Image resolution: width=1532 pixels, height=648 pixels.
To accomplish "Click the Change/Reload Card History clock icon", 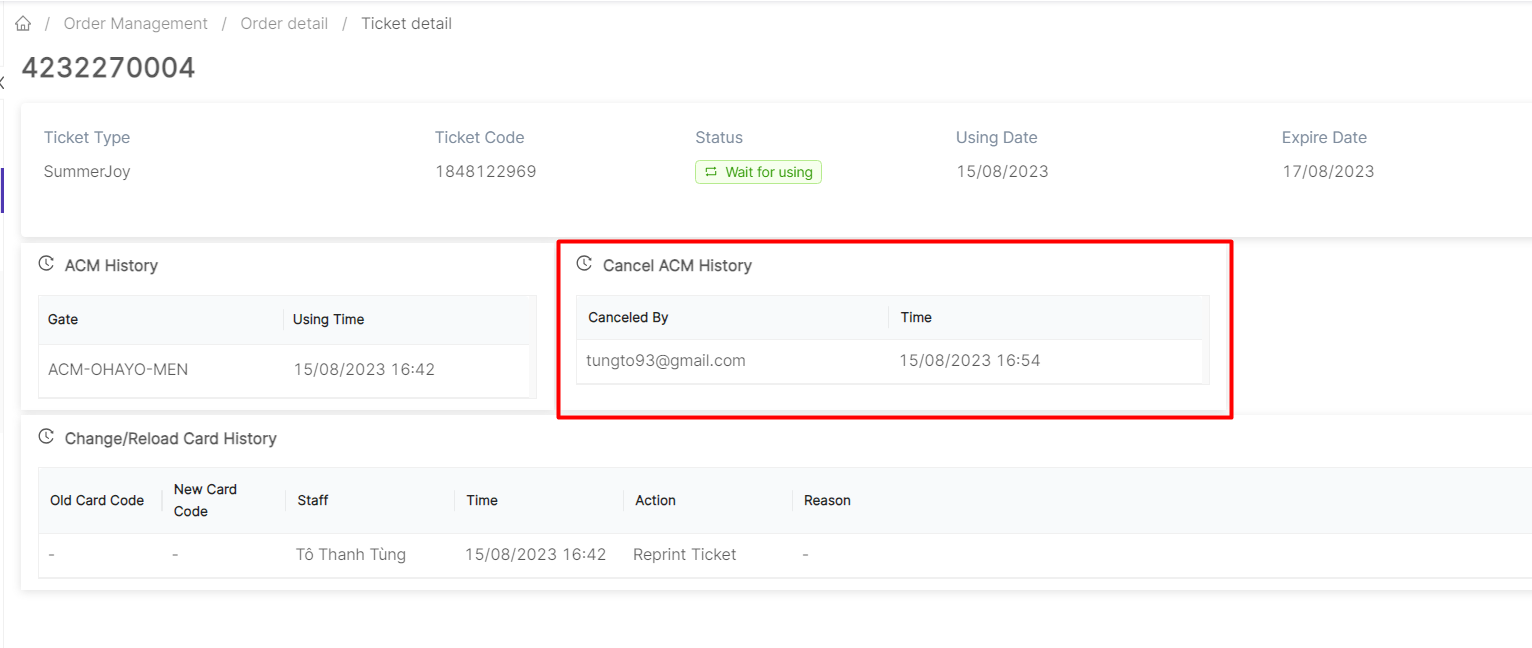I will point(46,437).
